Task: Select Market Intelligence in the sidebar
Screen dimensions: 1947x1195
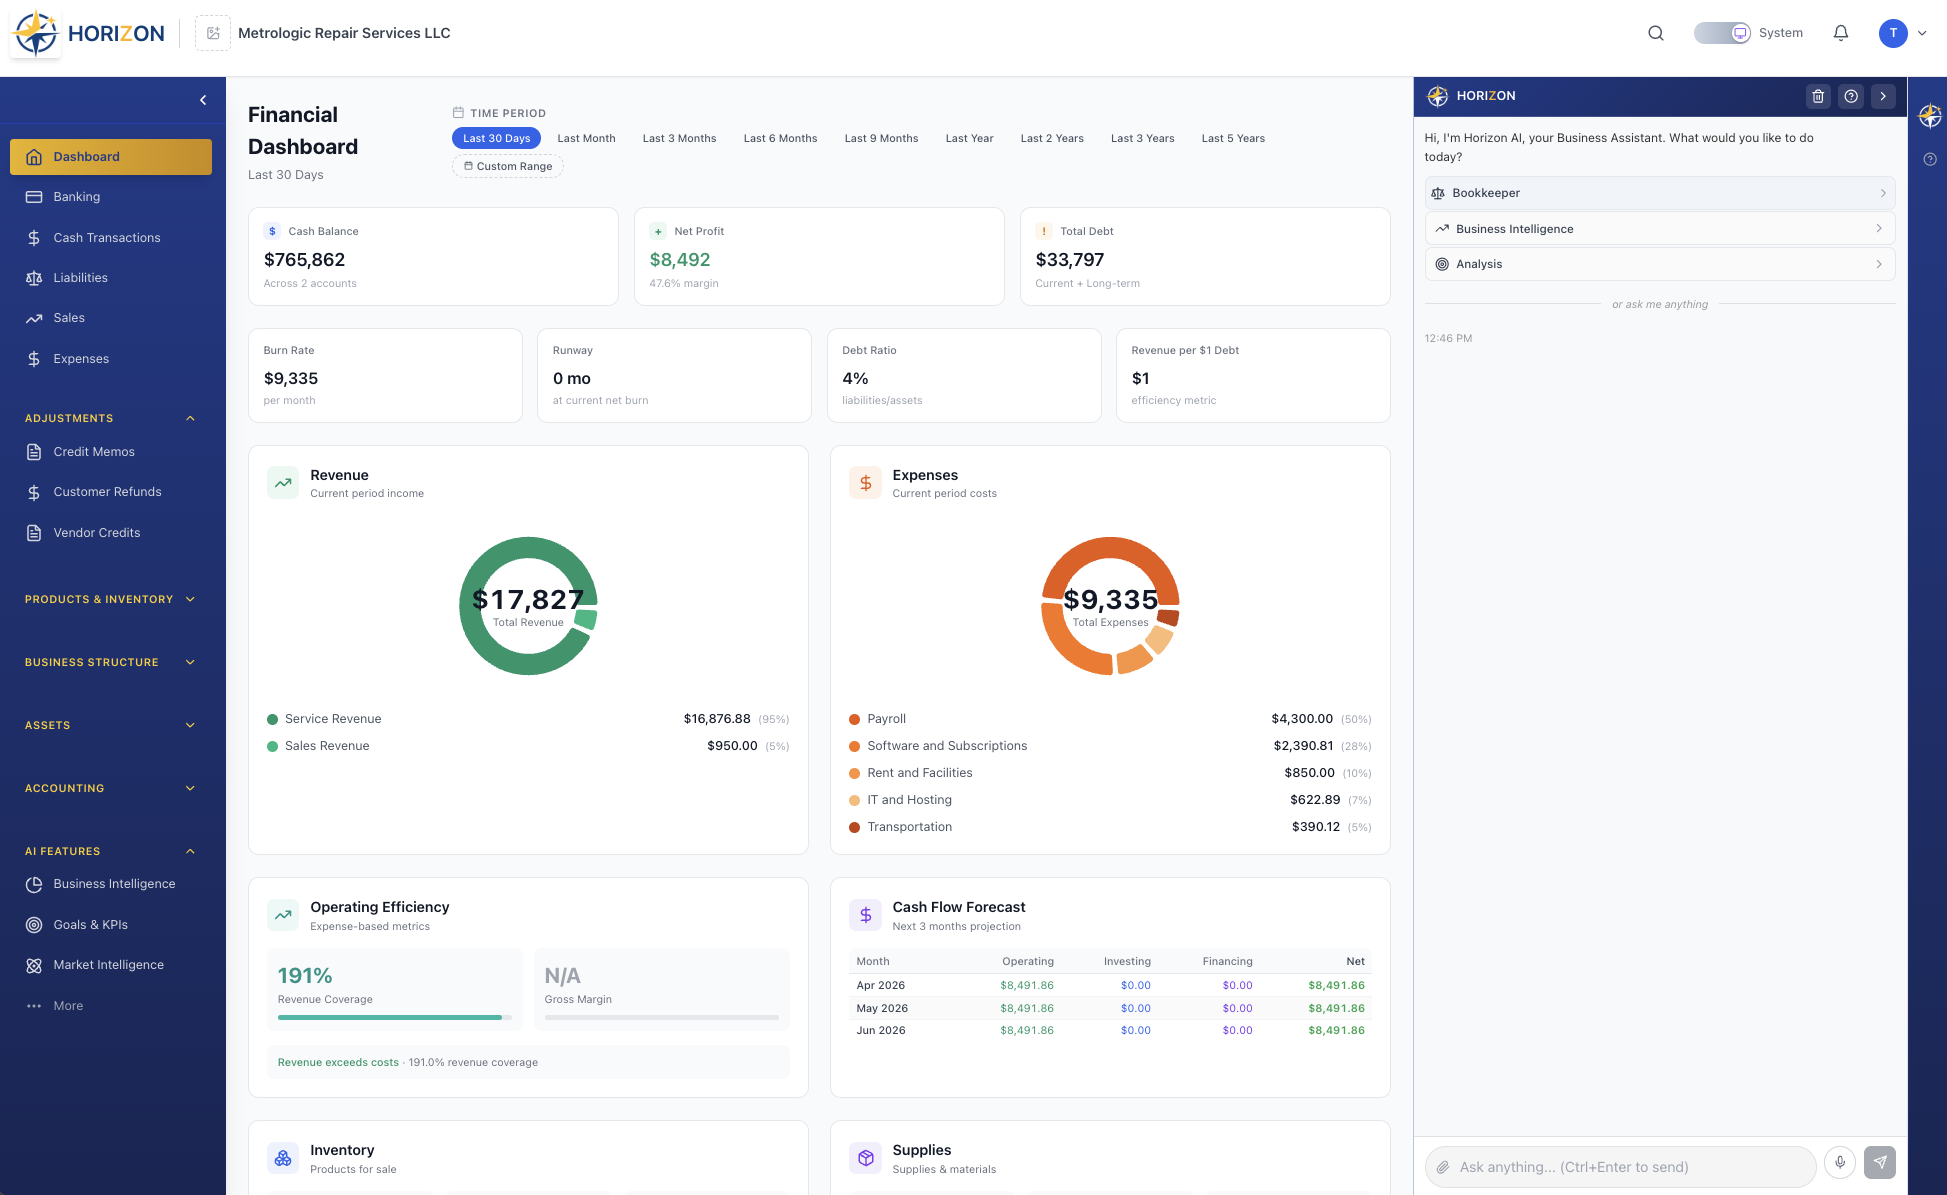Action: pos(108,964)
